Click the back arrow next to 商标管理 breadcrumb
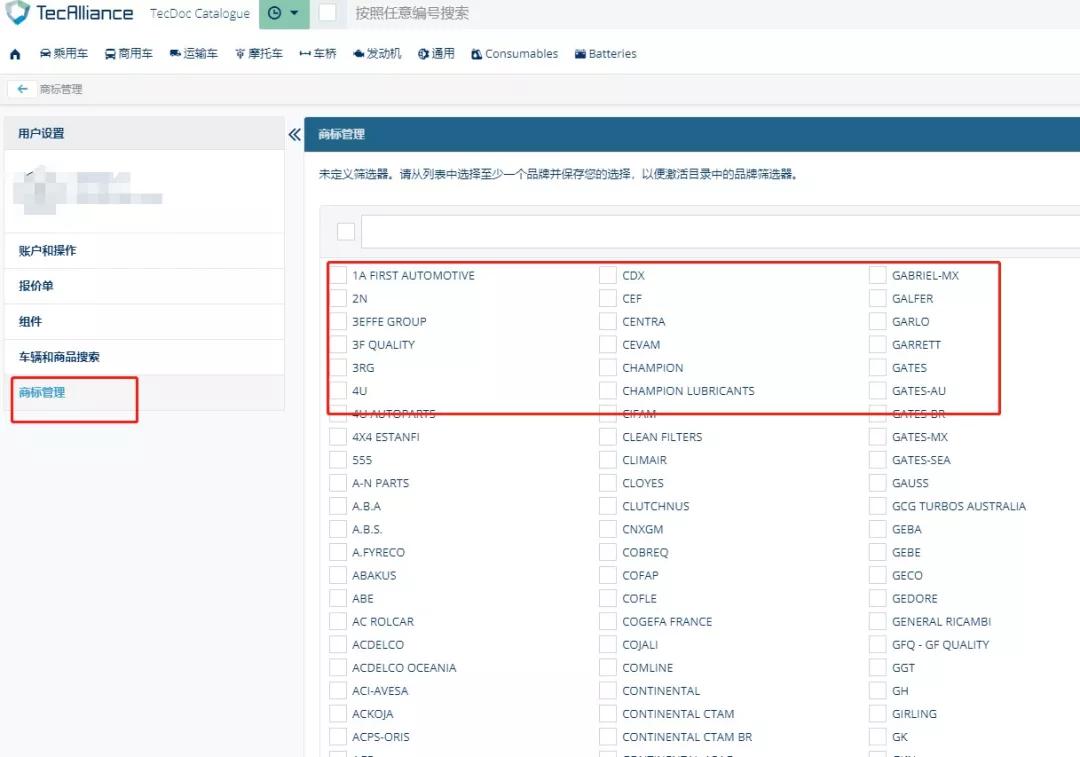 (x=21, y=88)
